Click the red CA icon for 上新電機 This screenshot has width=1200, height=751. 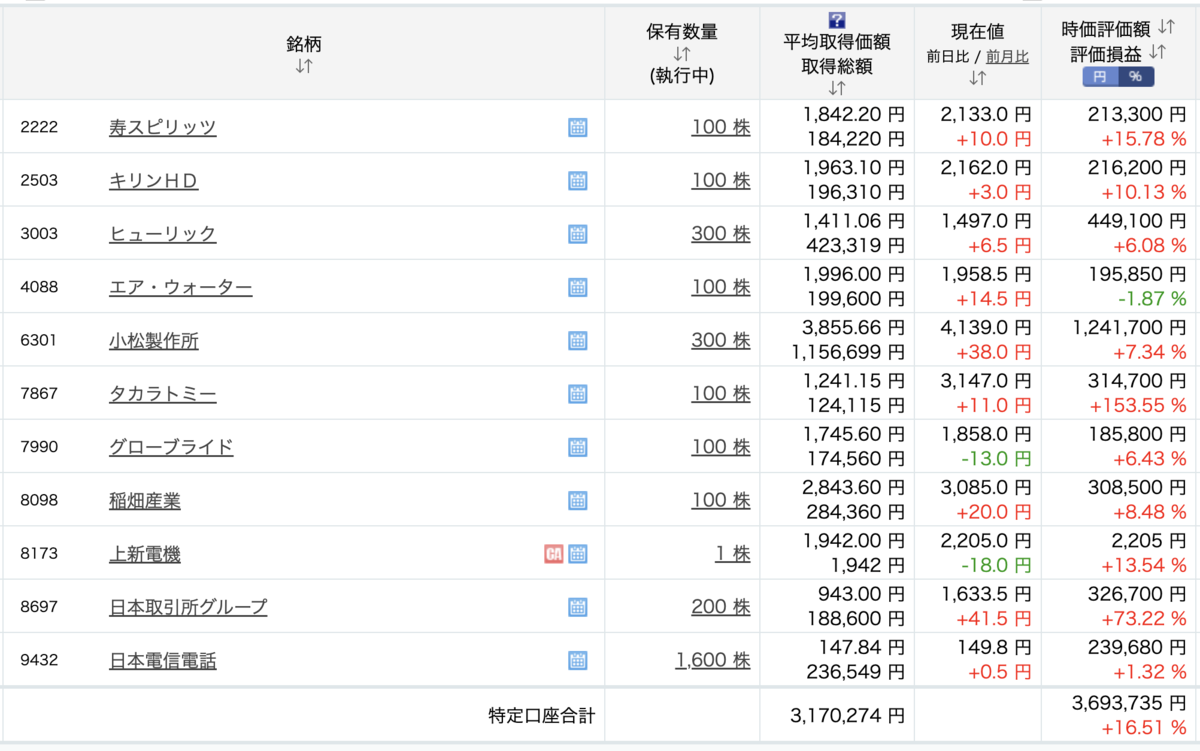pos(553,554)
